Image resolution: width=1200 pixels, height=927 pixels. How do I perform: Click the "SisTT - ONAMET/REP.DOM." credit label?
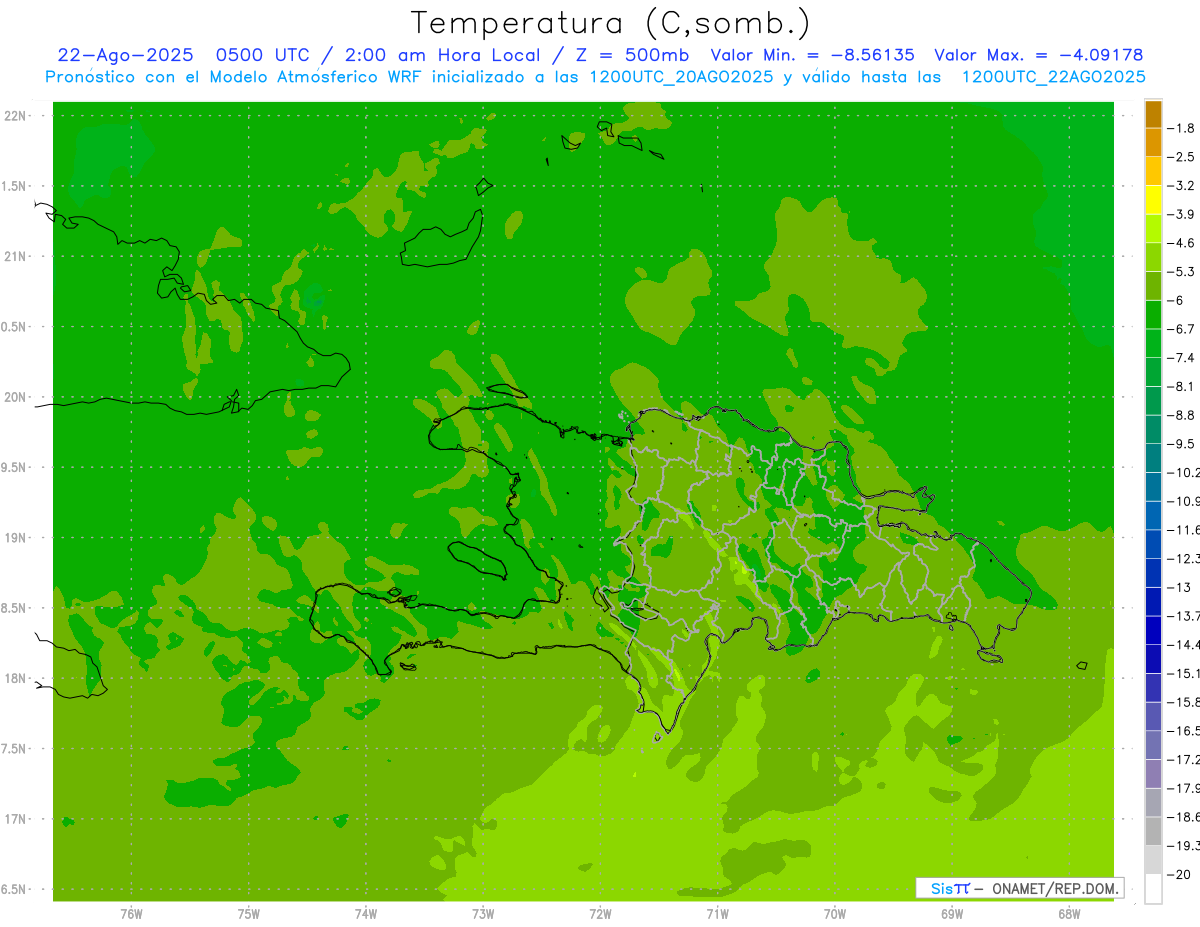coord(1019,888)
